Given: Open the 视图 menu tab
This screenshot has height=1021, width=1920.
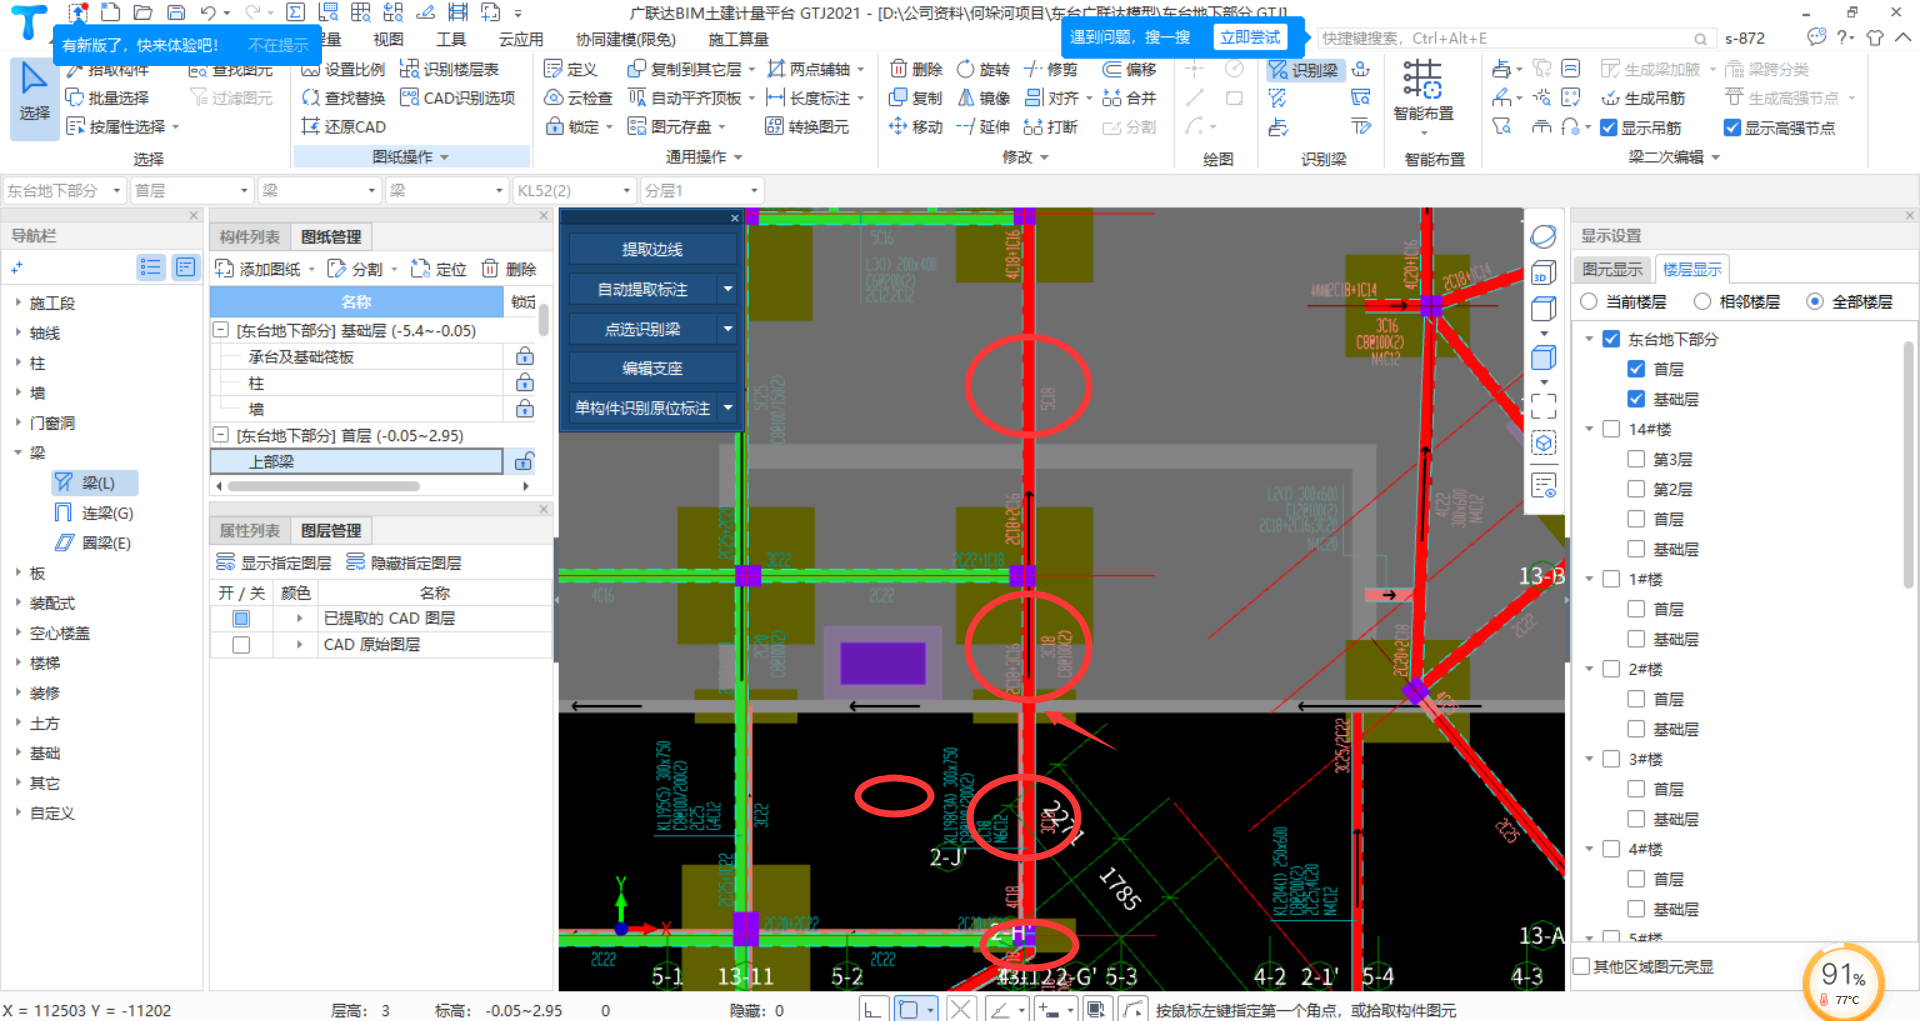Looking at the screenshot, I should tap(388, 39).
